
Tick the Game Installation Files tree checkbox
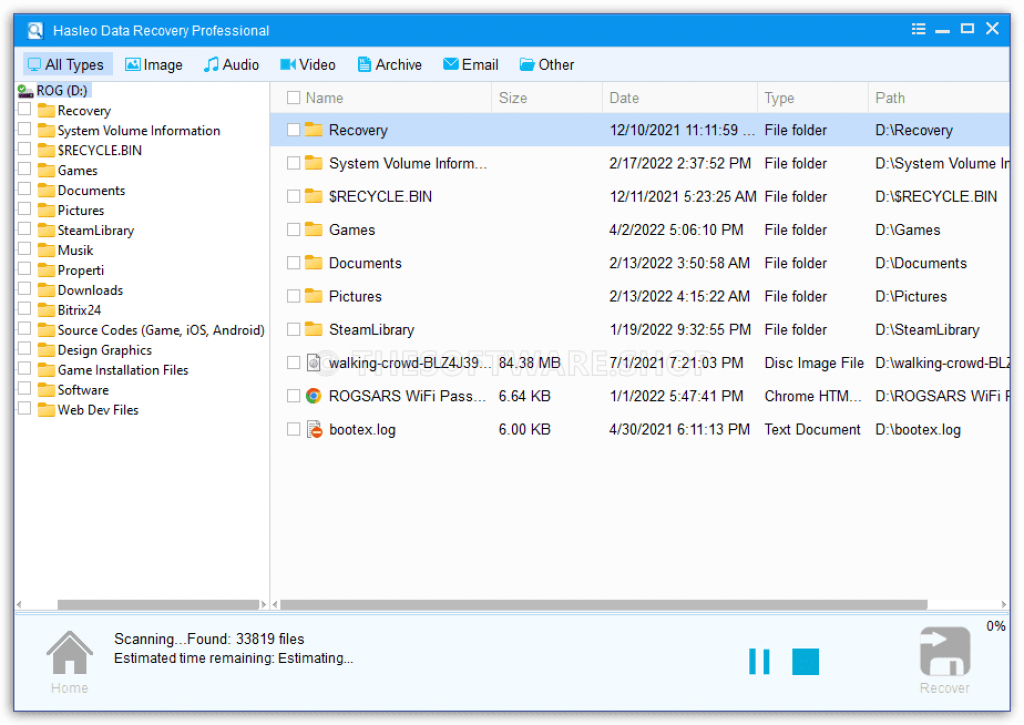(25, 368)
